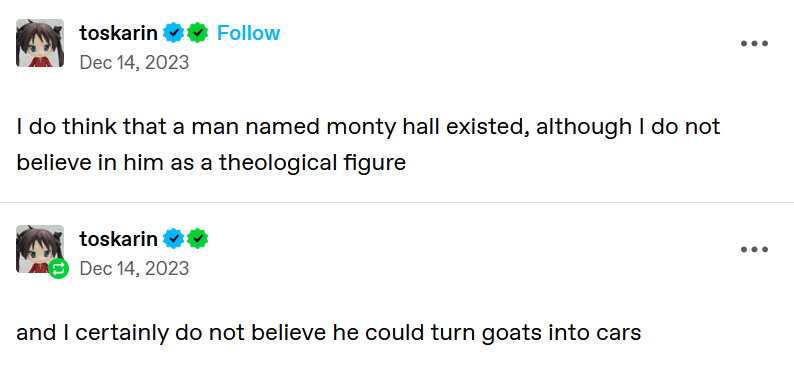
Task: Open the first post's three-dot options menu
Action: tap(755, 44)
